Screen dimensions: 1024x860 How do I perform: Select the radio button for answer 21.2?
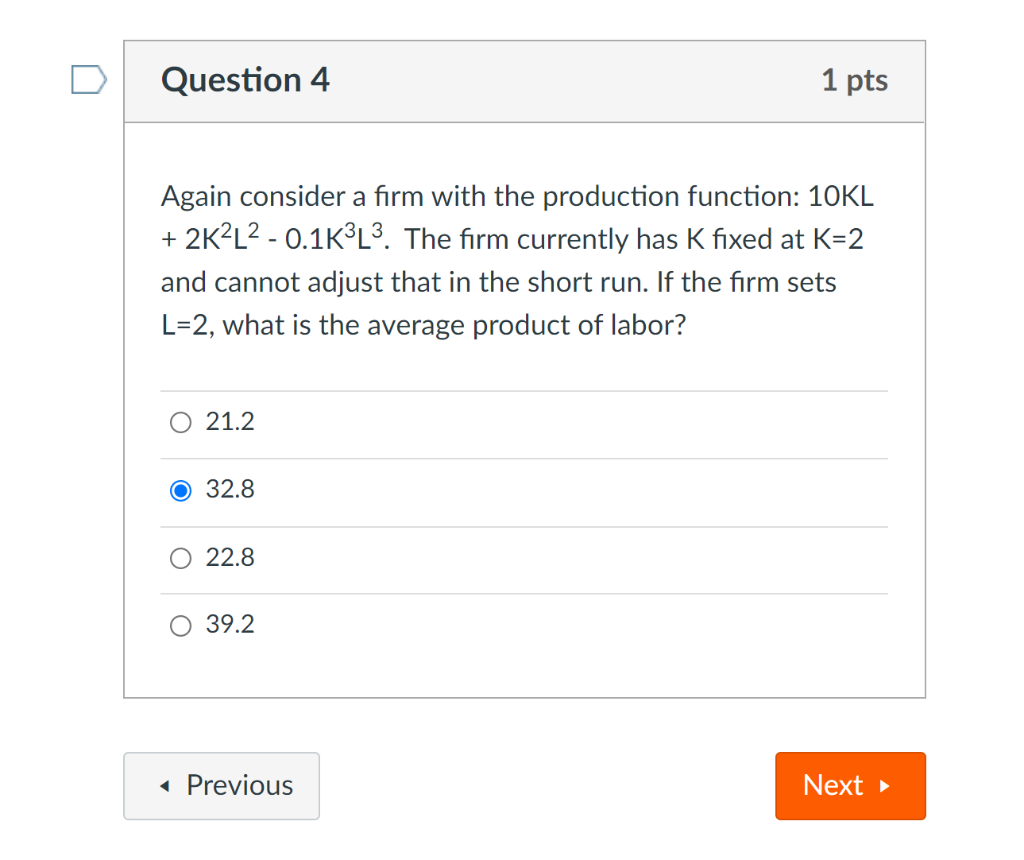180,422
